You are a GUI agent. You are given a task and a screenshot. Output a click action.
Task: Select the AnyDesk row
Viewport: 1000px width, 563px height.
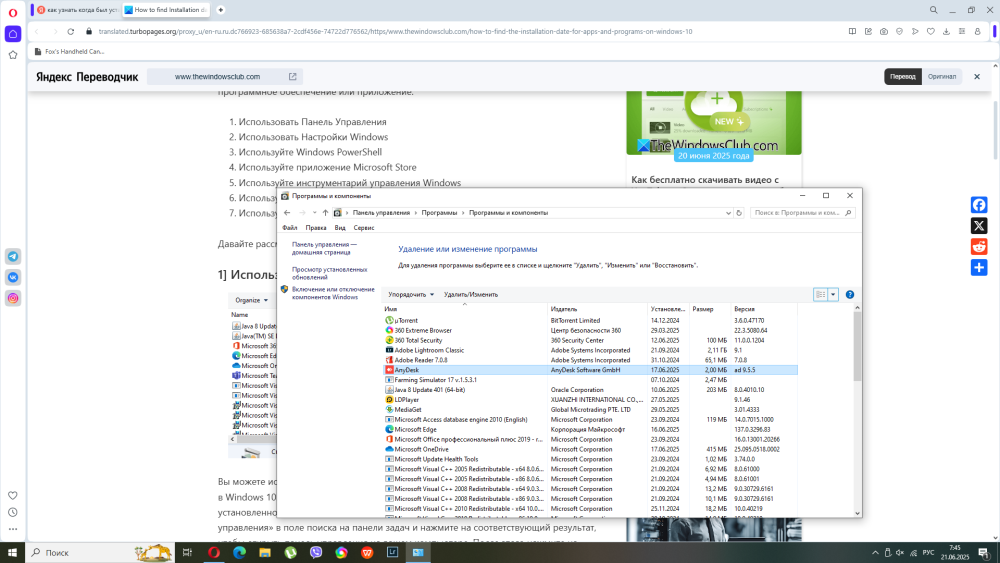point(590,370)
